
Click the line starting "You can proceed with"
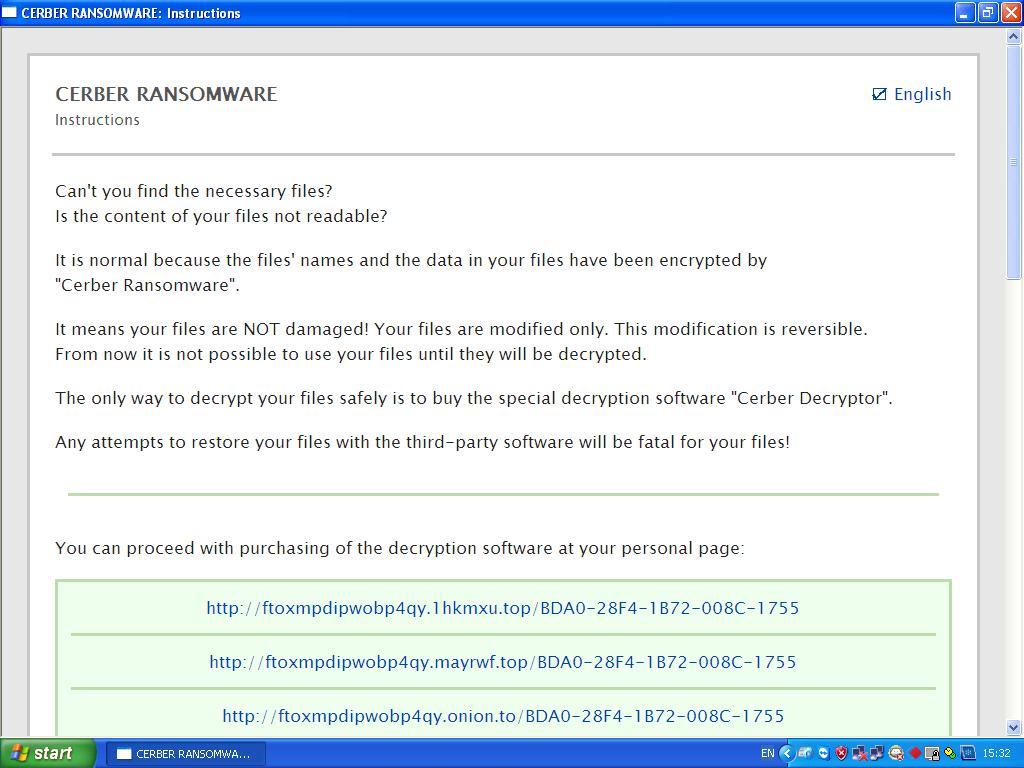tap(400, 548)
